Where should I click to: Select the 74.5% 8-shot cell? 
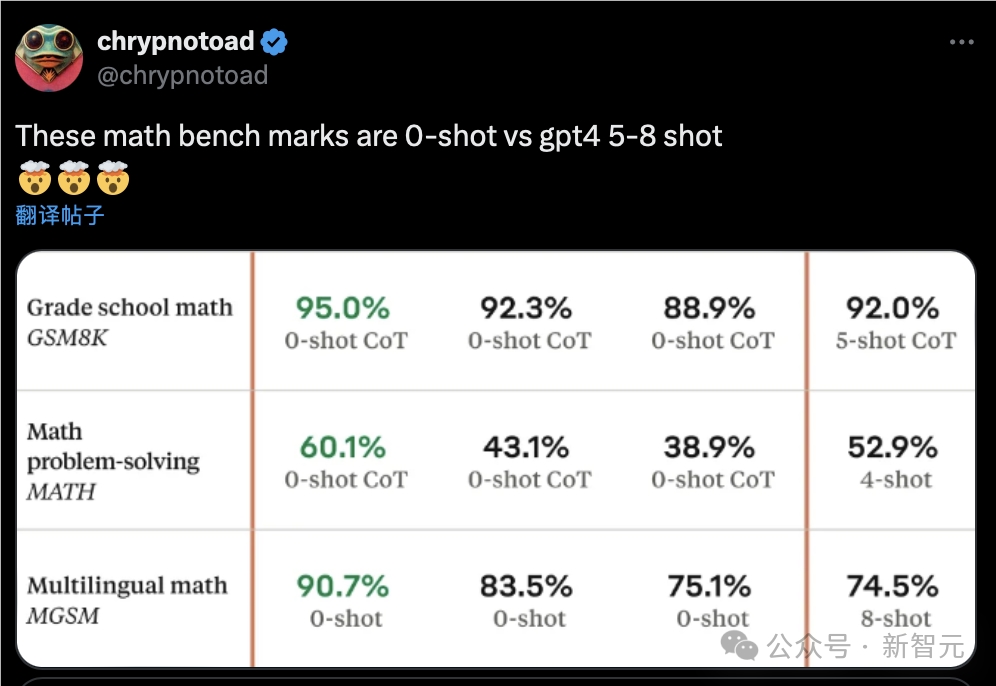point(893,600)
